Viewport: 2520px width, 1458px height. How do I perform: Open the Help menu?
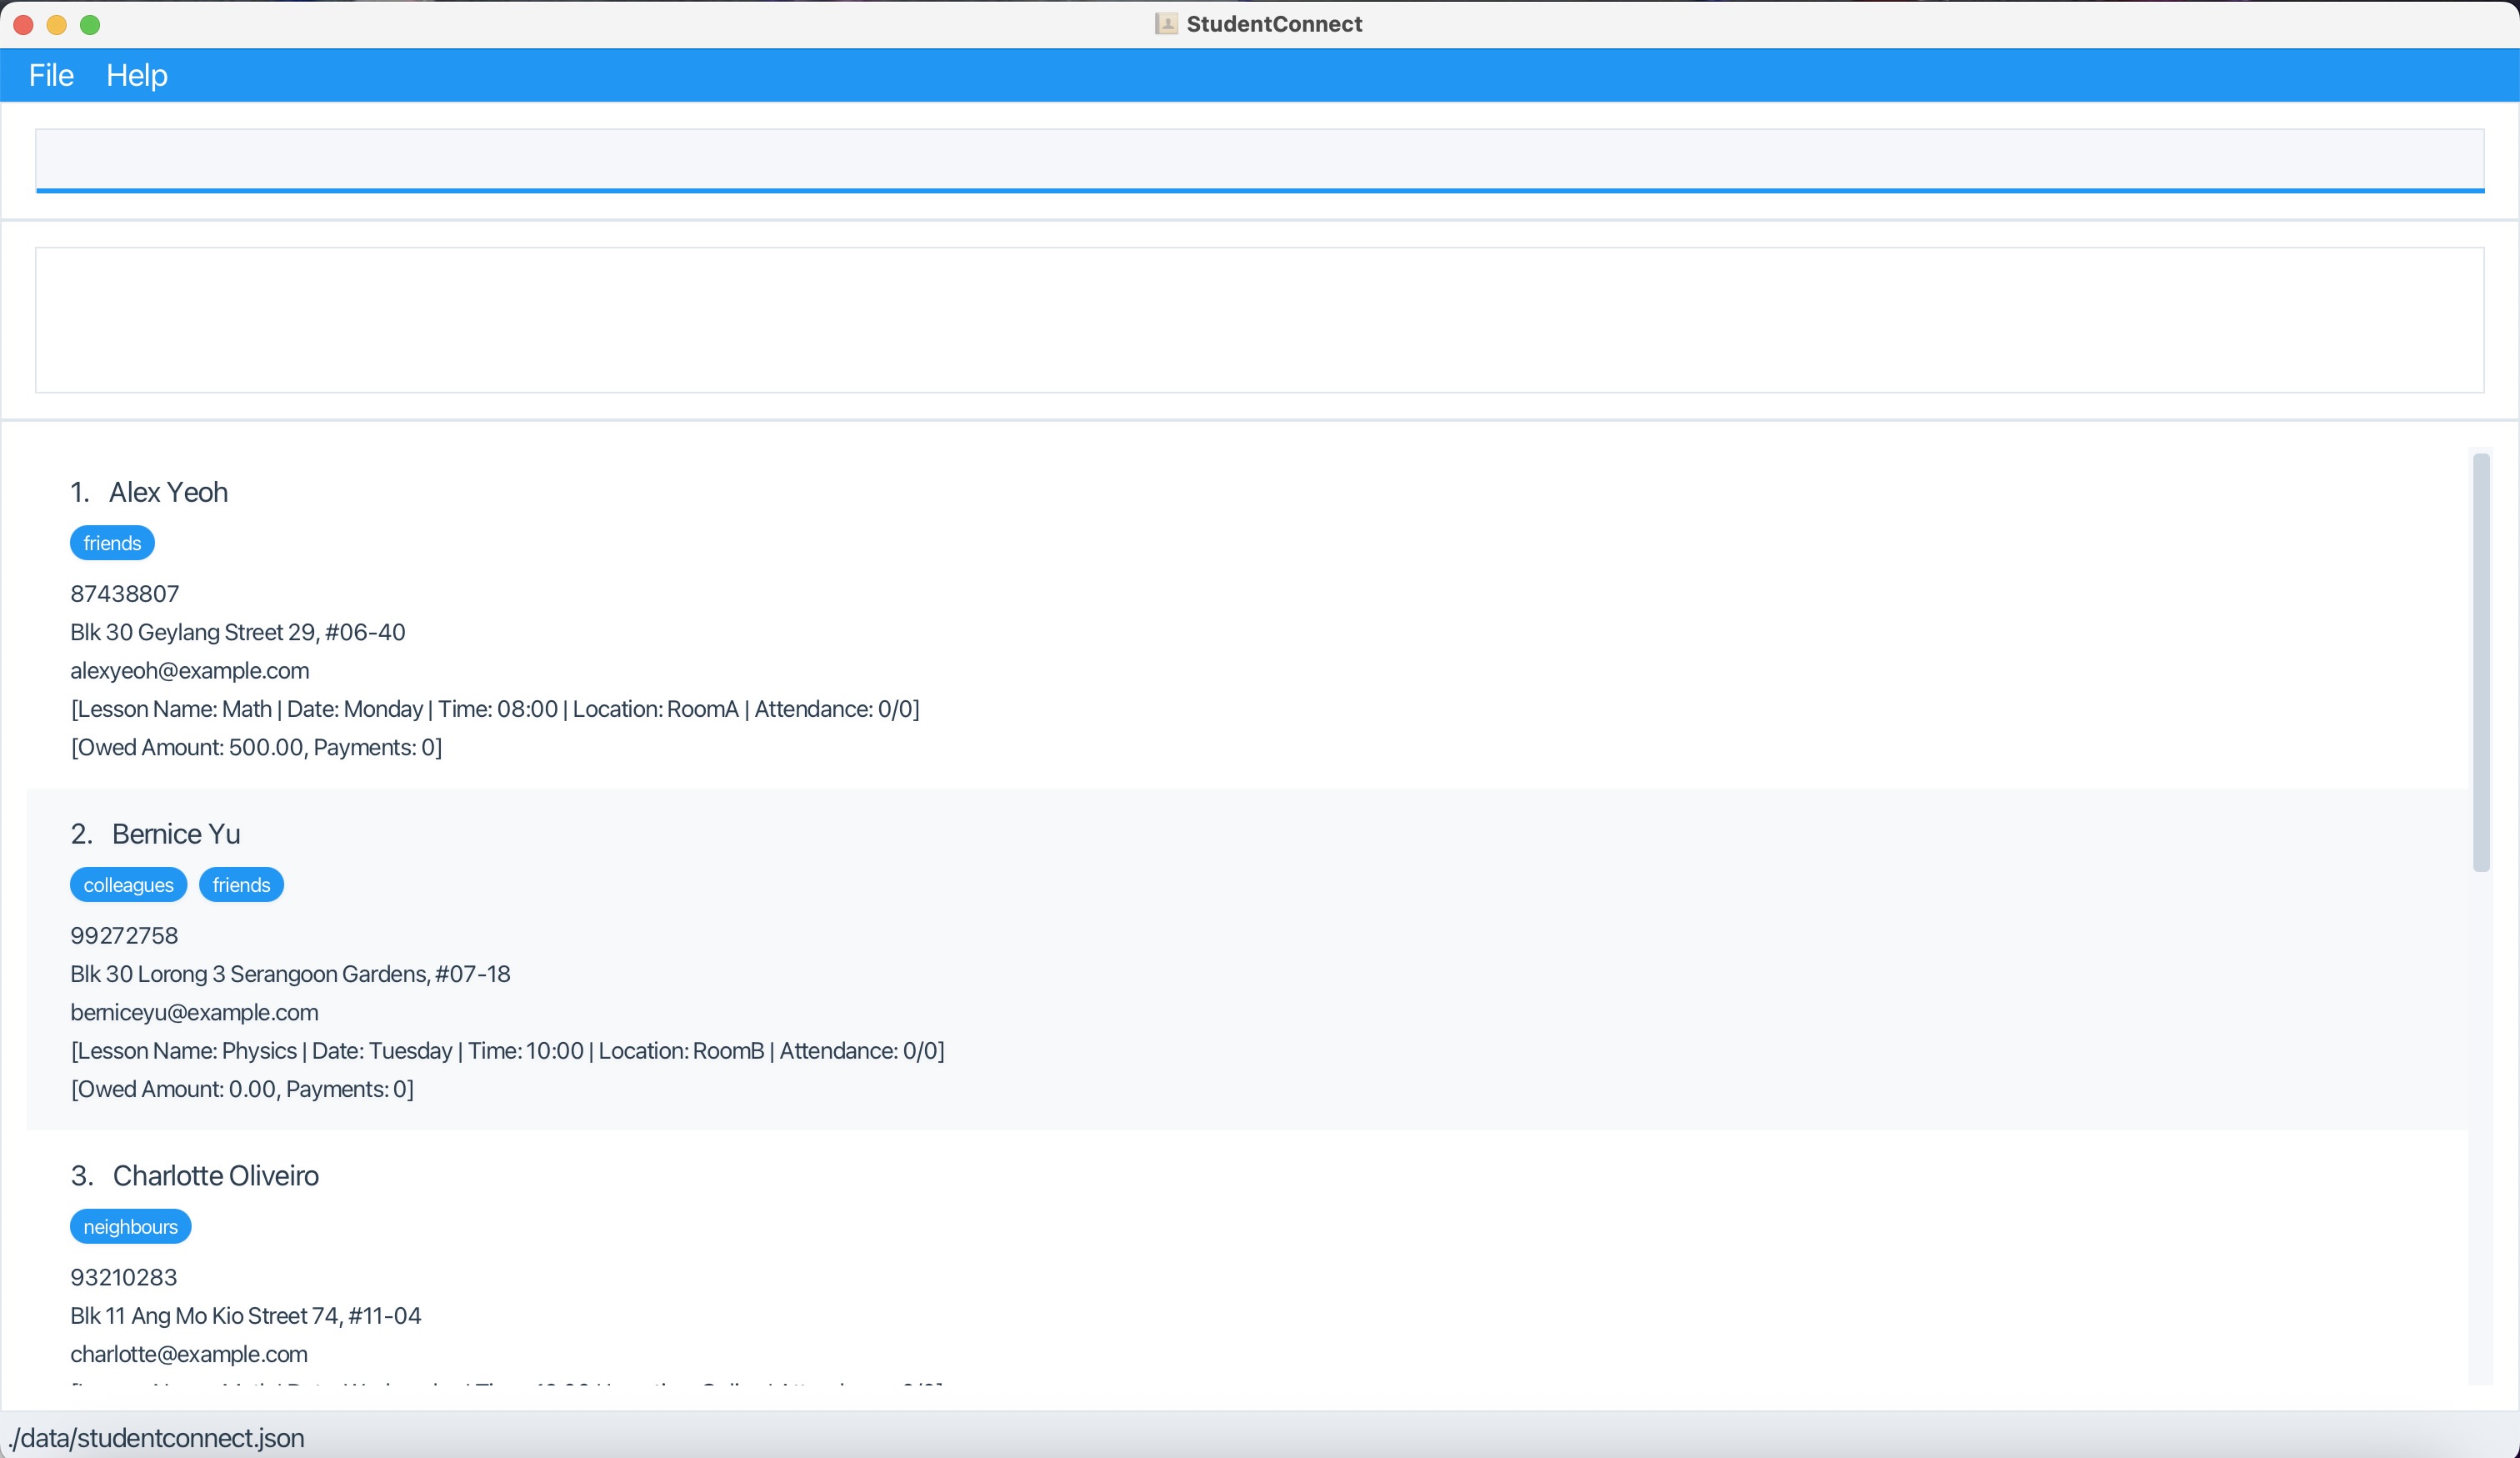[x=137, y=75]
